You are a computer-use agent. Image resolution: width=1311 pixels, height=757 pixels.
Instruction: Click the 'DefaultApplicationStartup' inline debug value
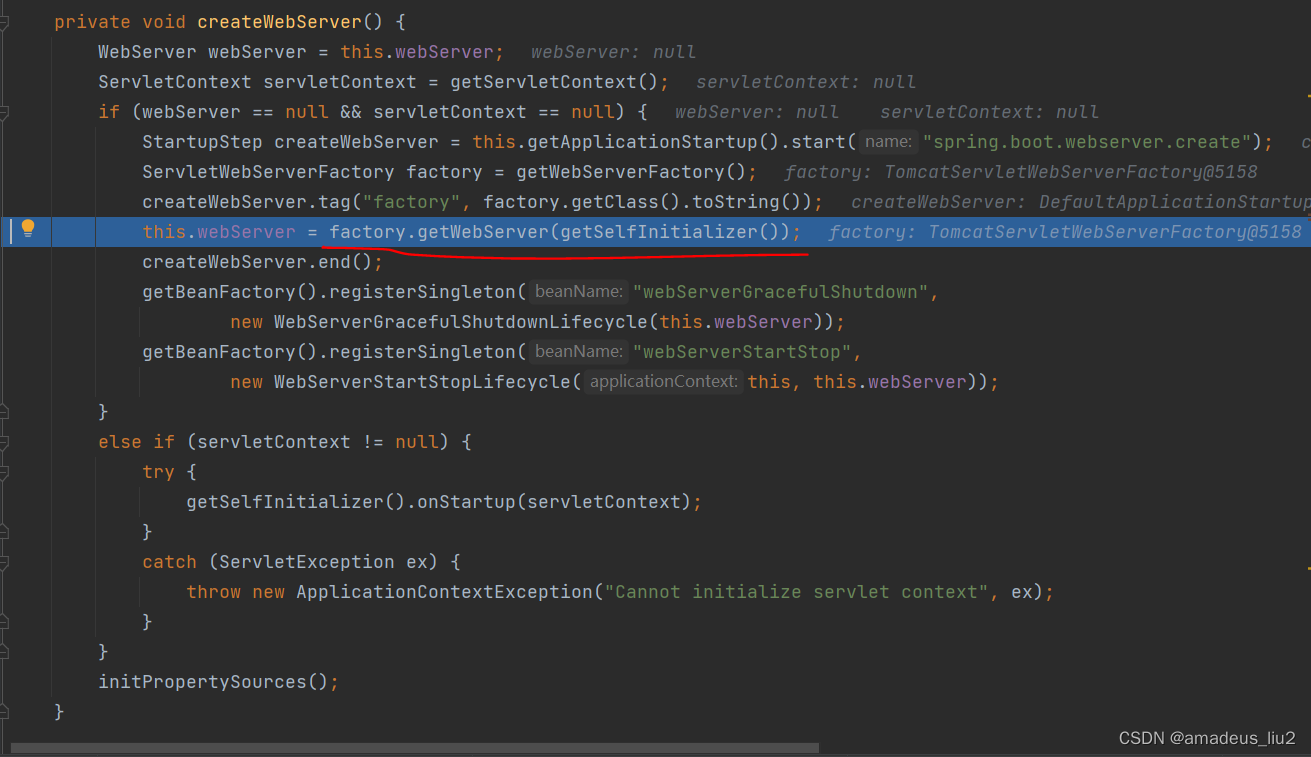[1174, 202]
